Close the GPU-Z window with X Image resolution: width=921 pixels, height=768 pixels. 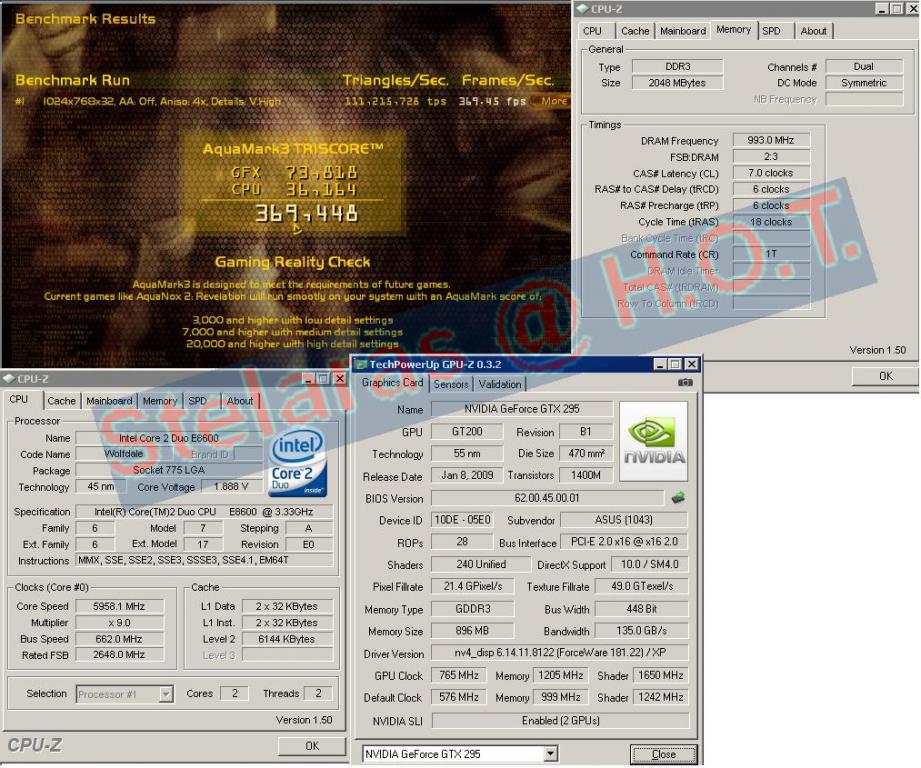click(692, 364)
